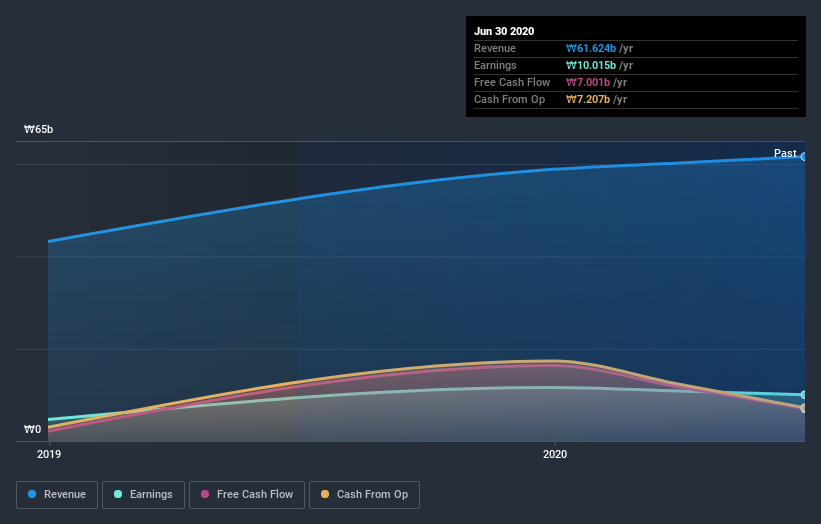Toggle the Cash From Op legend button
Screen dimensions: 821x524
tap(364, 495)
